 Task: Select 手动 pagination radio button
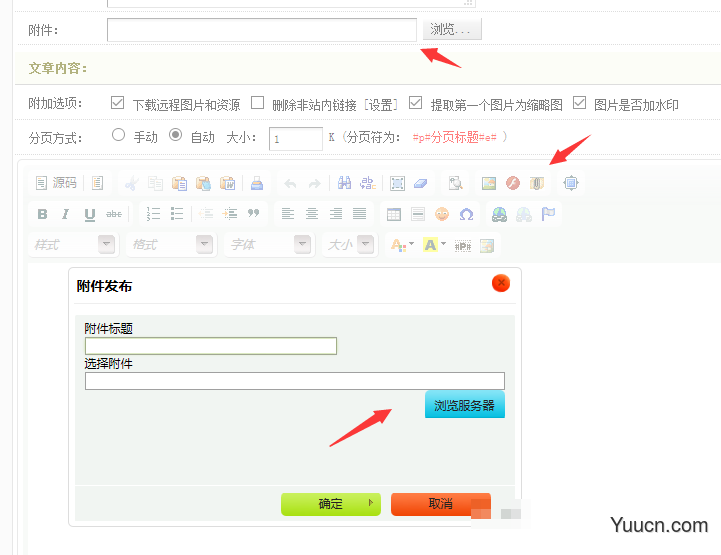tap(119, 135)
